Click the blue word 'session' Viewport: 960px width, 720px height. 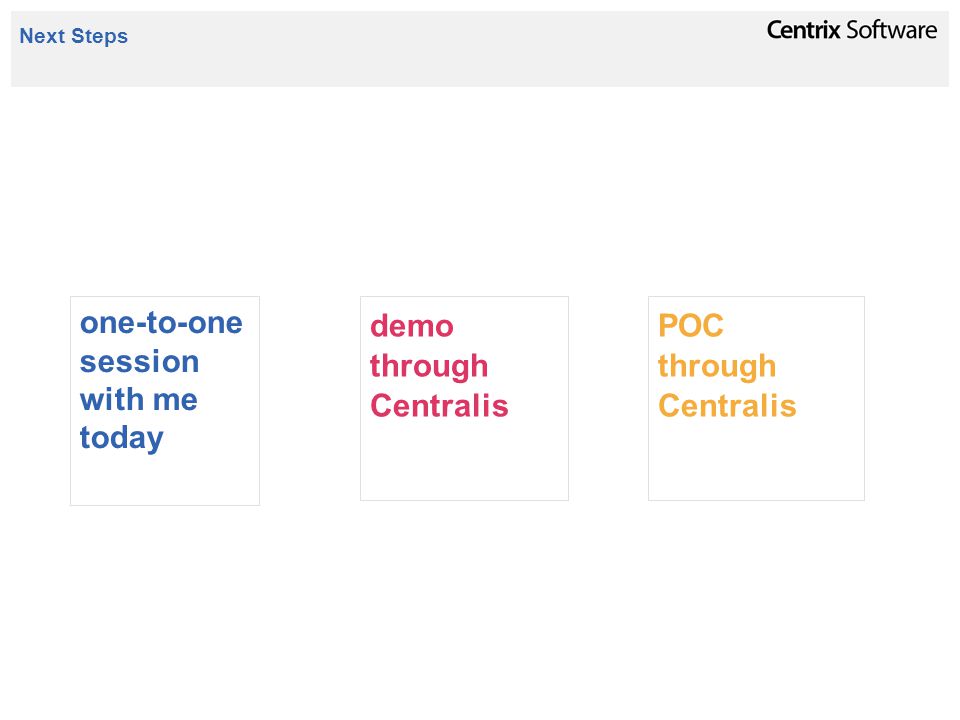[140, 362]
